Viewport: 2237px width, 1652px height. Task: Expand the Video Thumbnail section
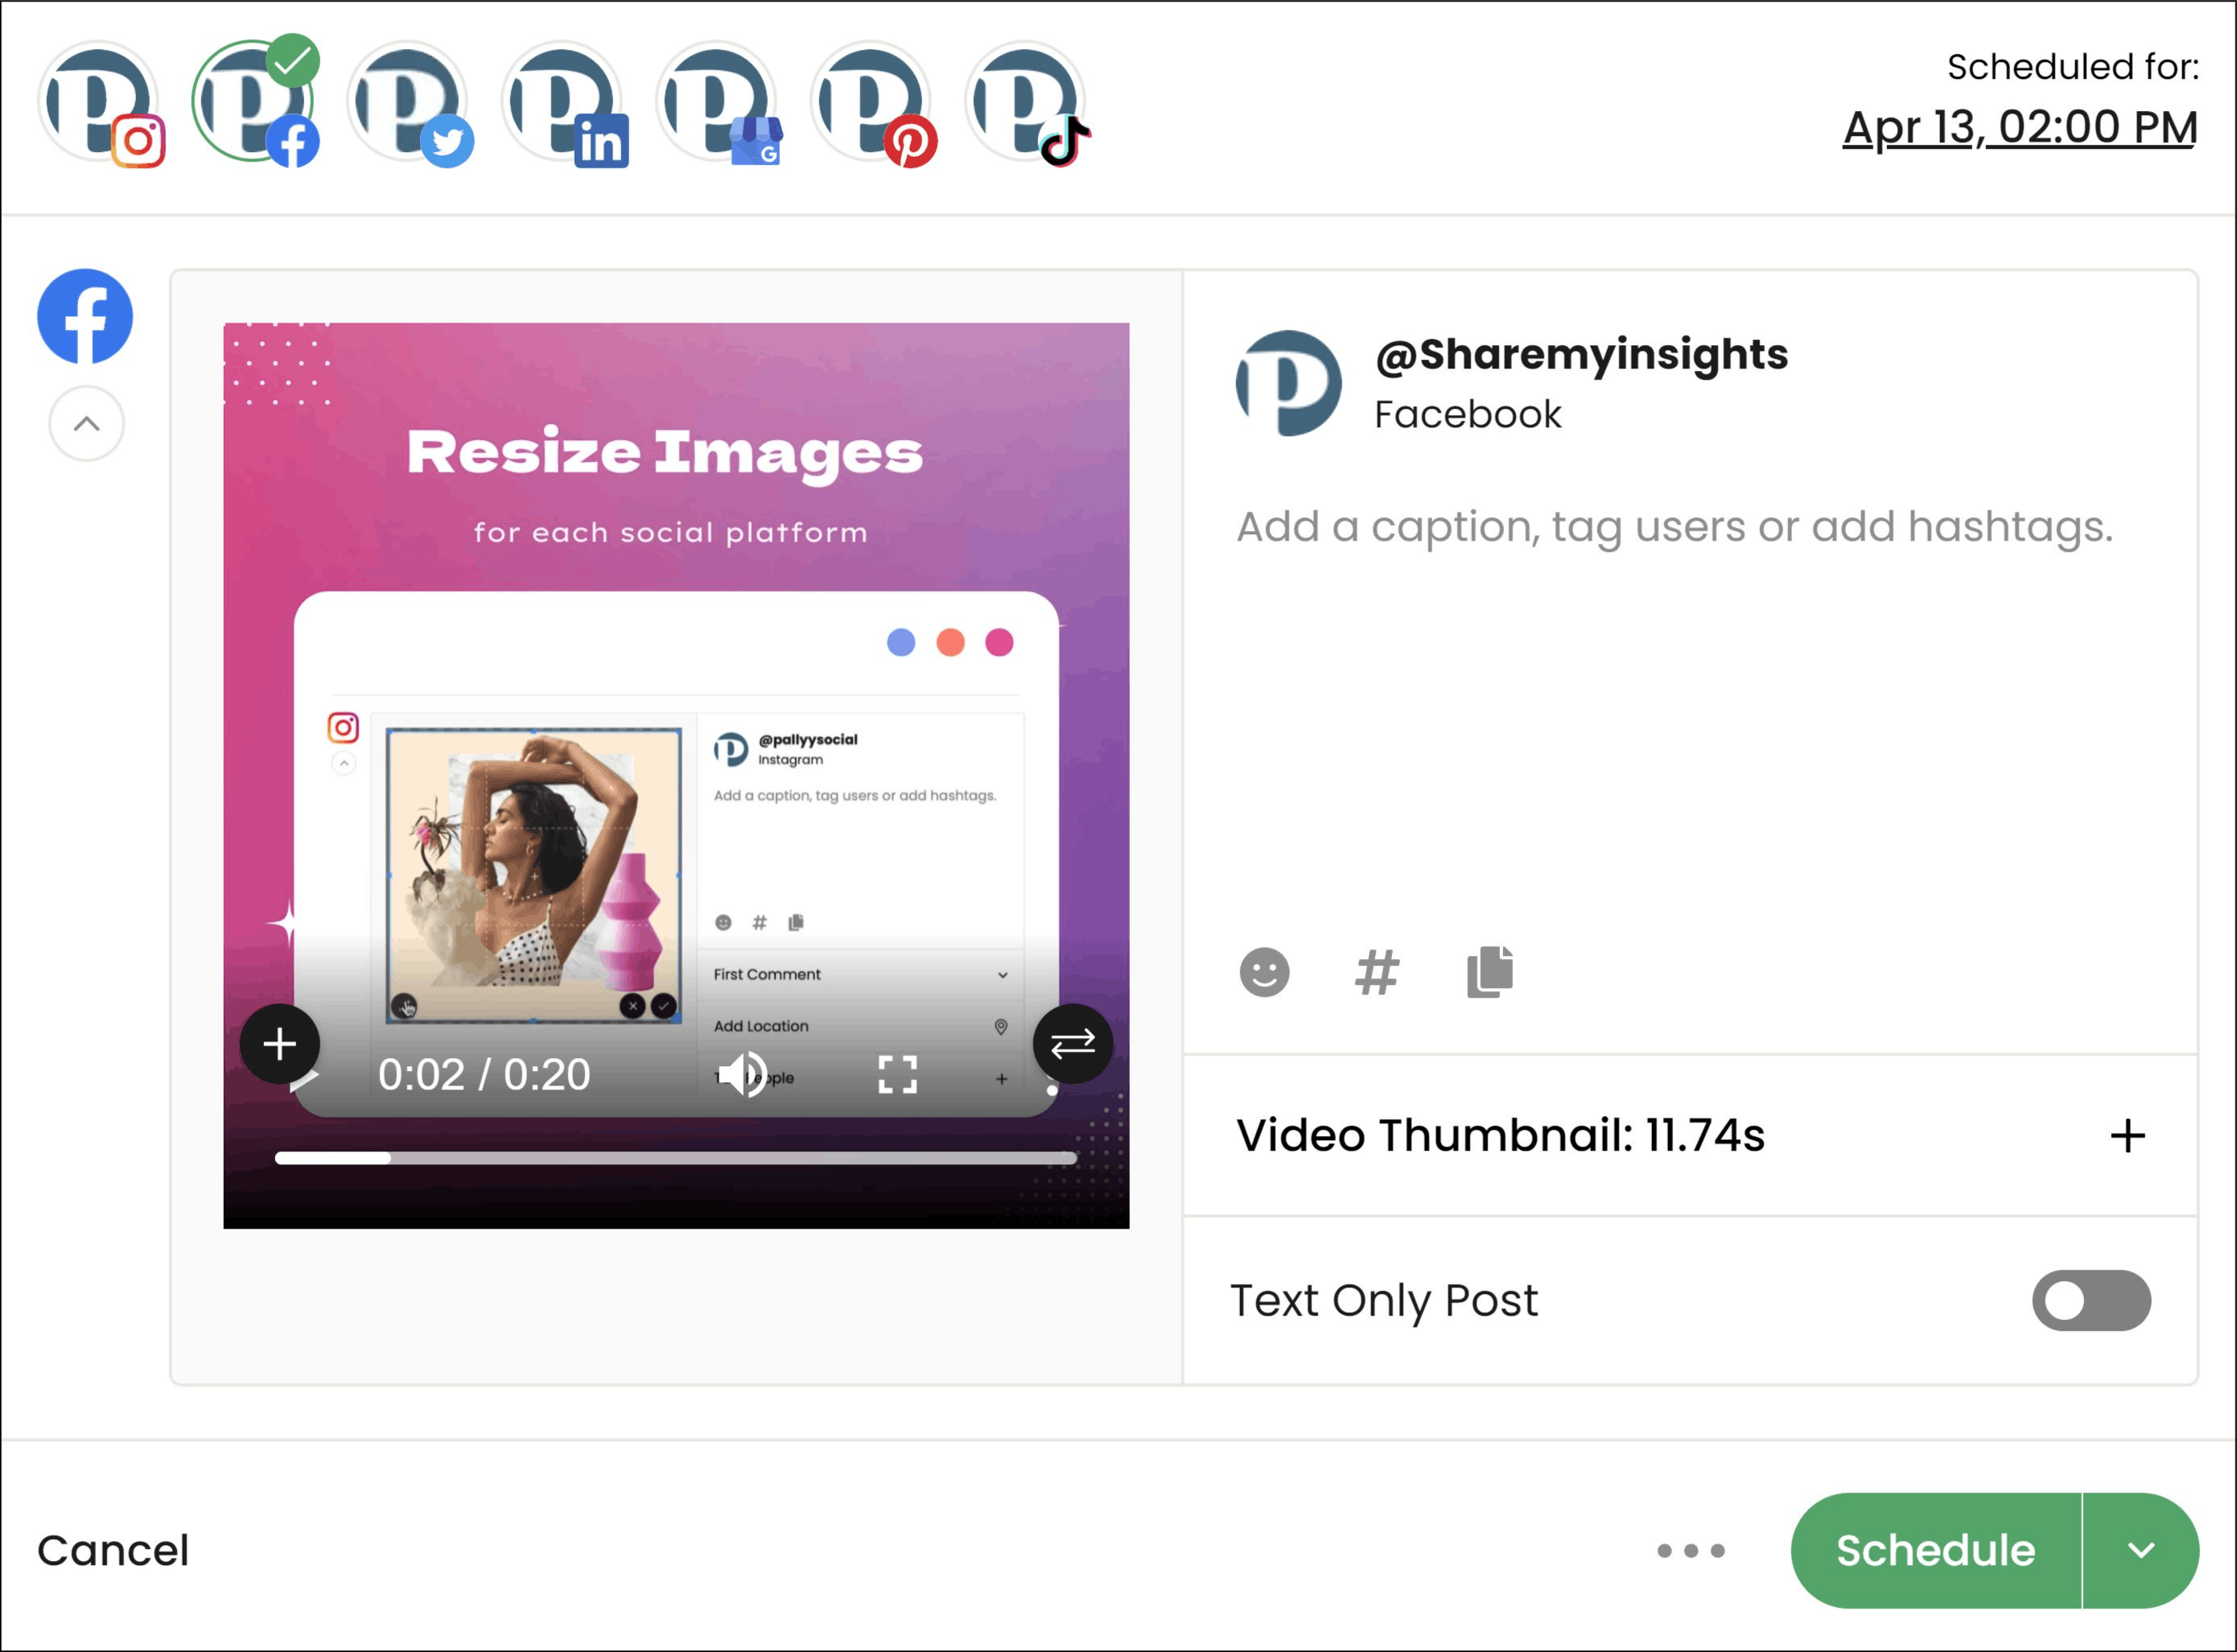pyautogui.click(x=1691, y=1136)
